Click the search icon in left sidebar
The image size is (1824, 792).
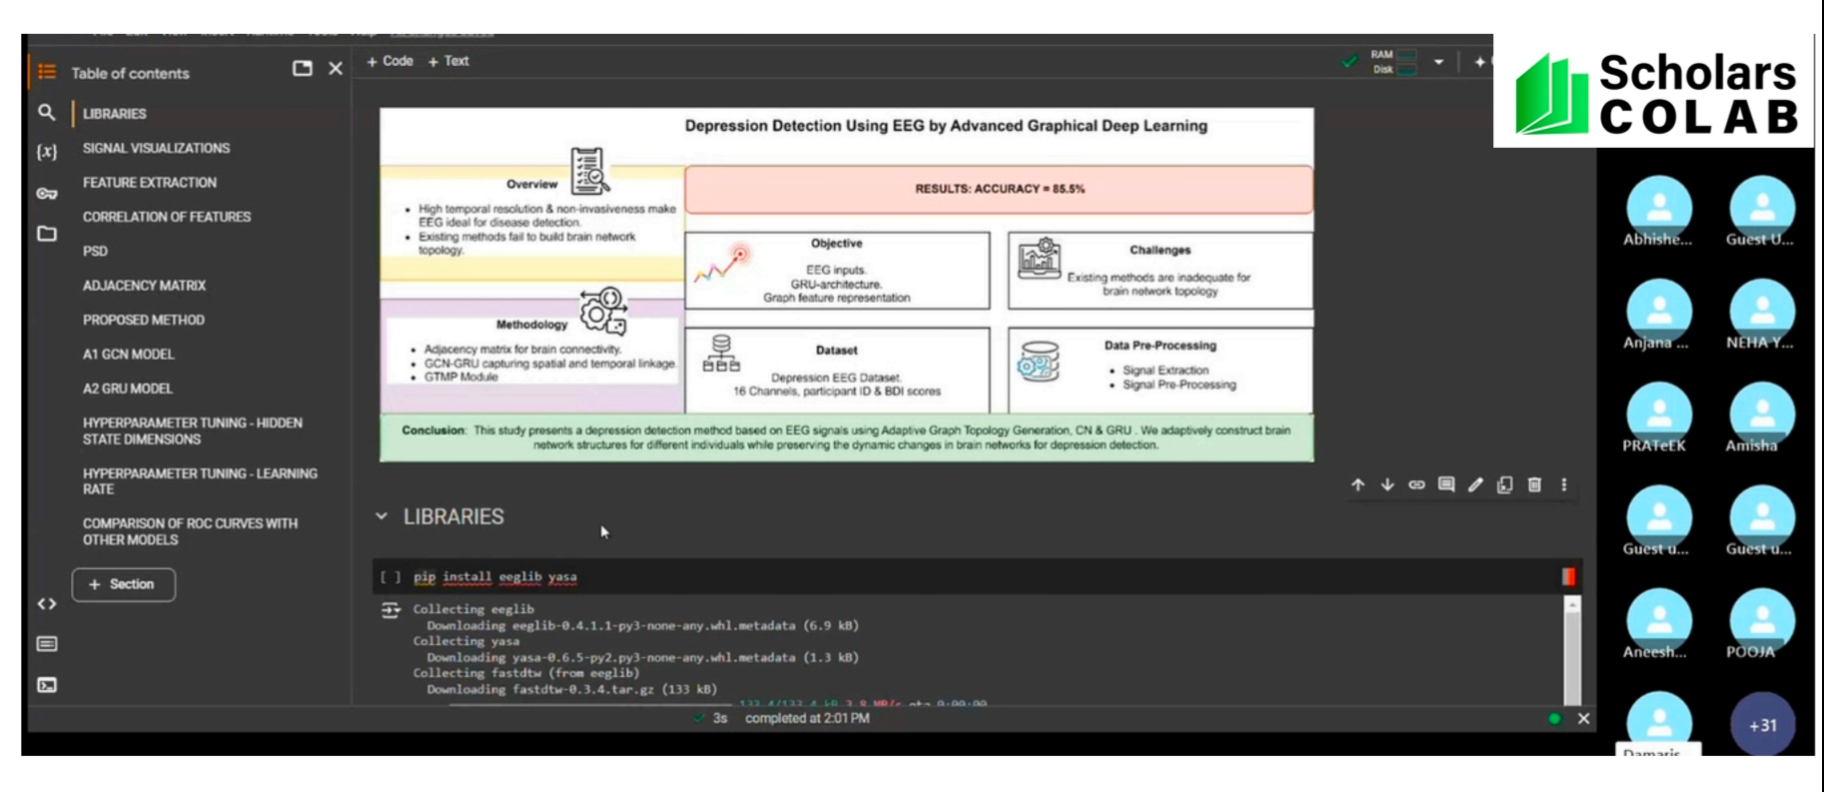point(46,113)
